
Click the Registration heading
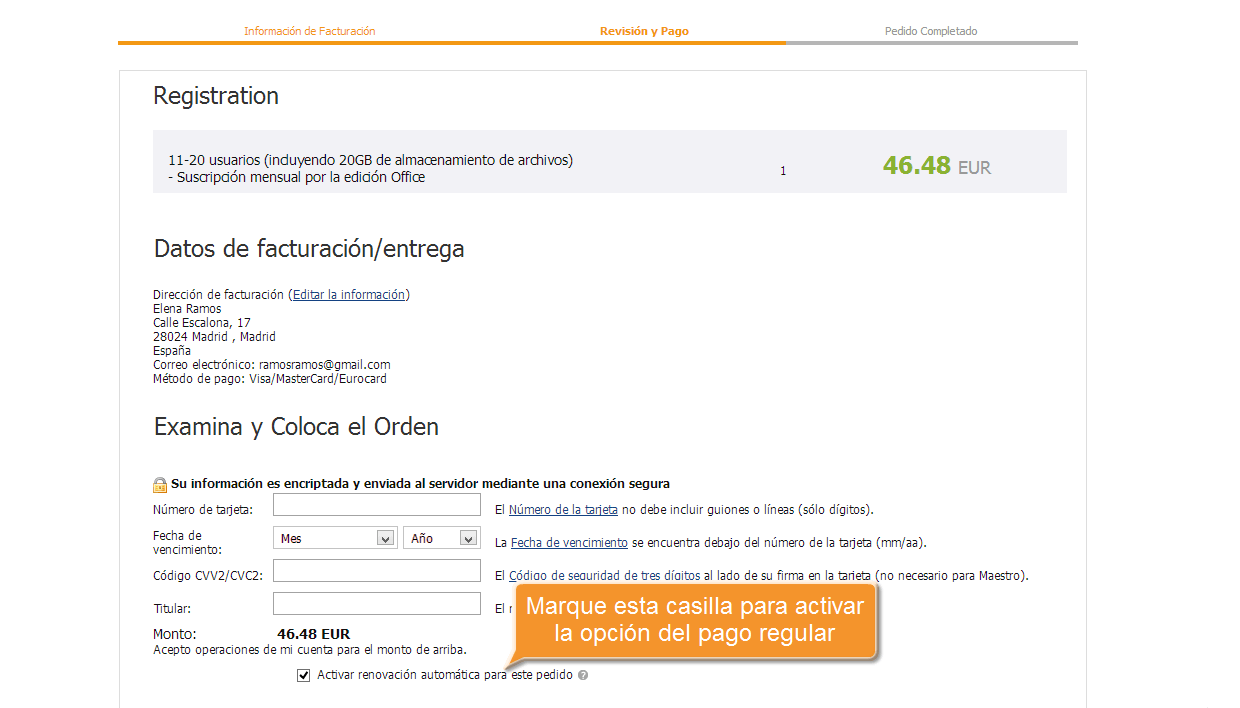pyautogui.click(x=216, y=96)
